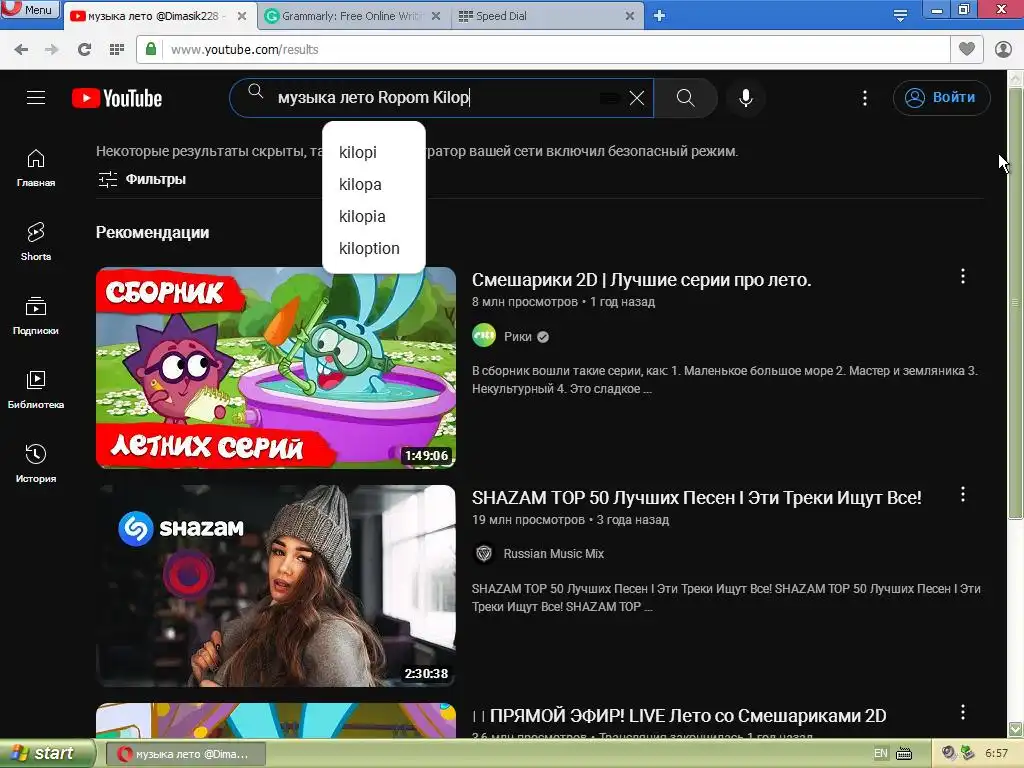1024x768 pixels.
Task: Go forward to next page
Action: 52,50
